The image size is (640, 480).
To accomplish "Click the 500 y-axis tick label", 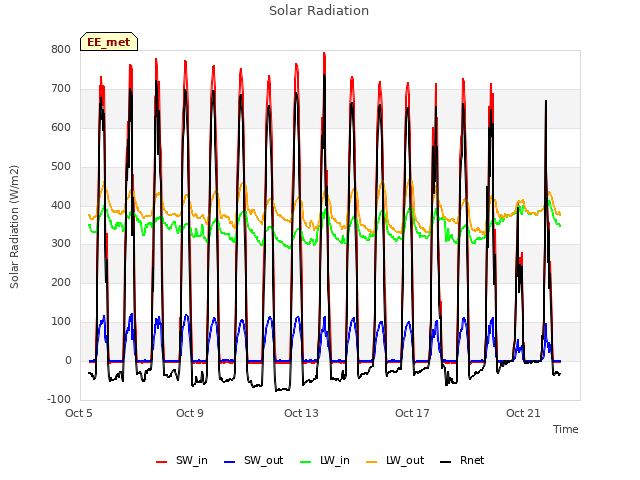I will (x=61, y=166).
